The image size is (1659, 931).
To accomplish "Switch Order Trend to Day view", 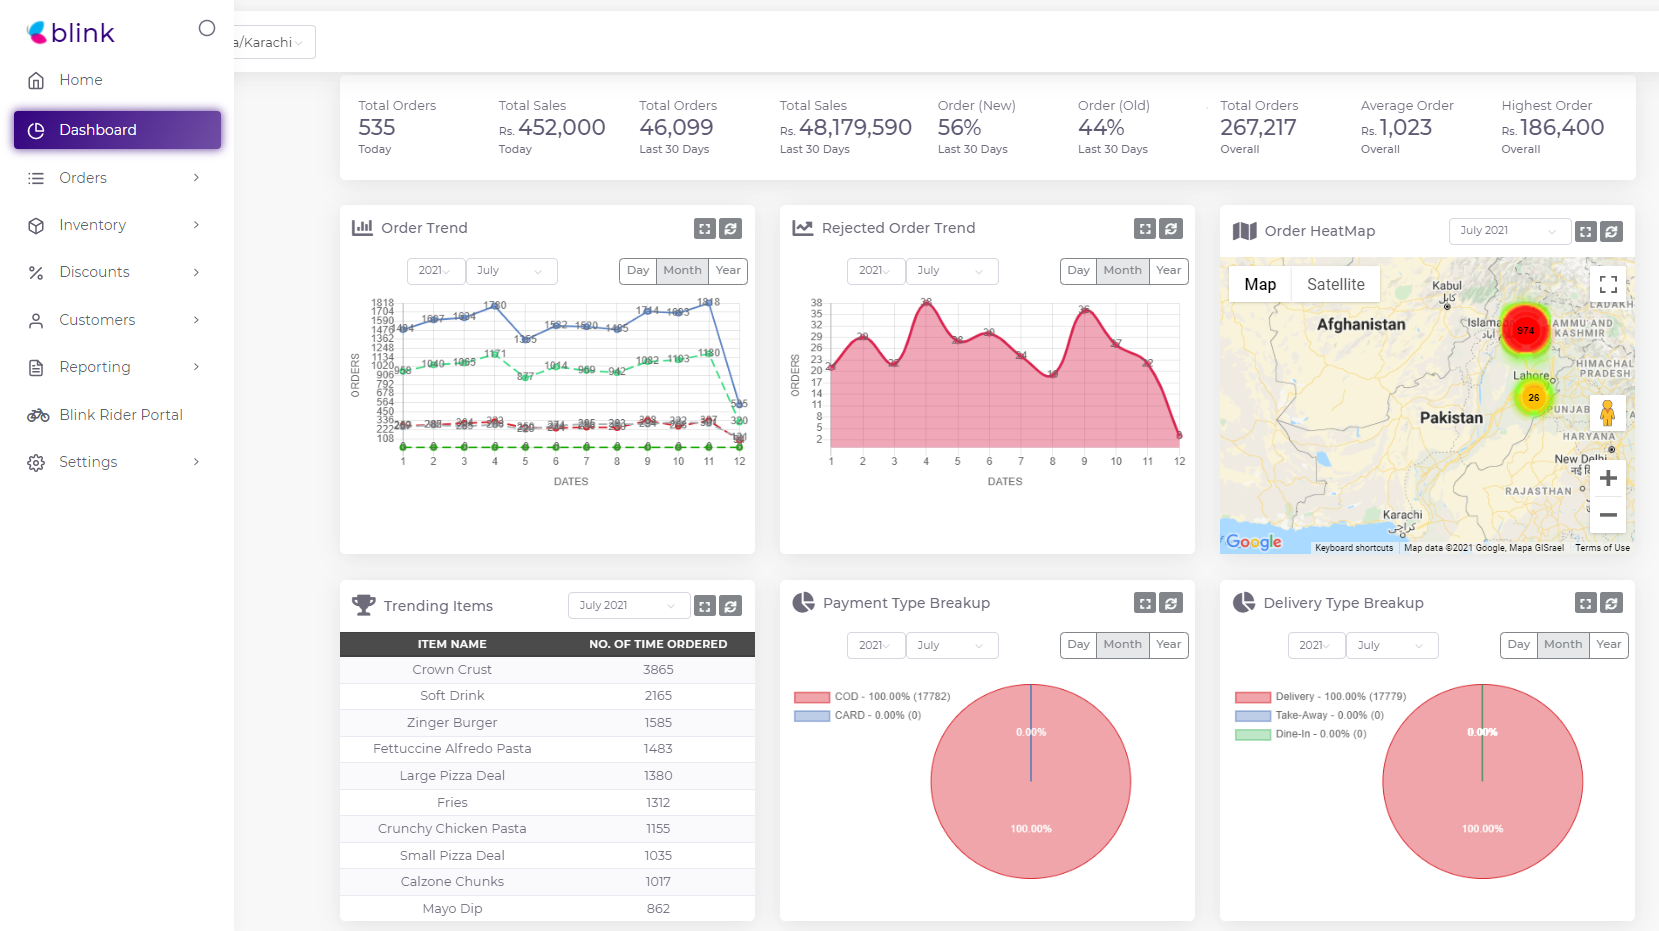I will click(637, 270).
